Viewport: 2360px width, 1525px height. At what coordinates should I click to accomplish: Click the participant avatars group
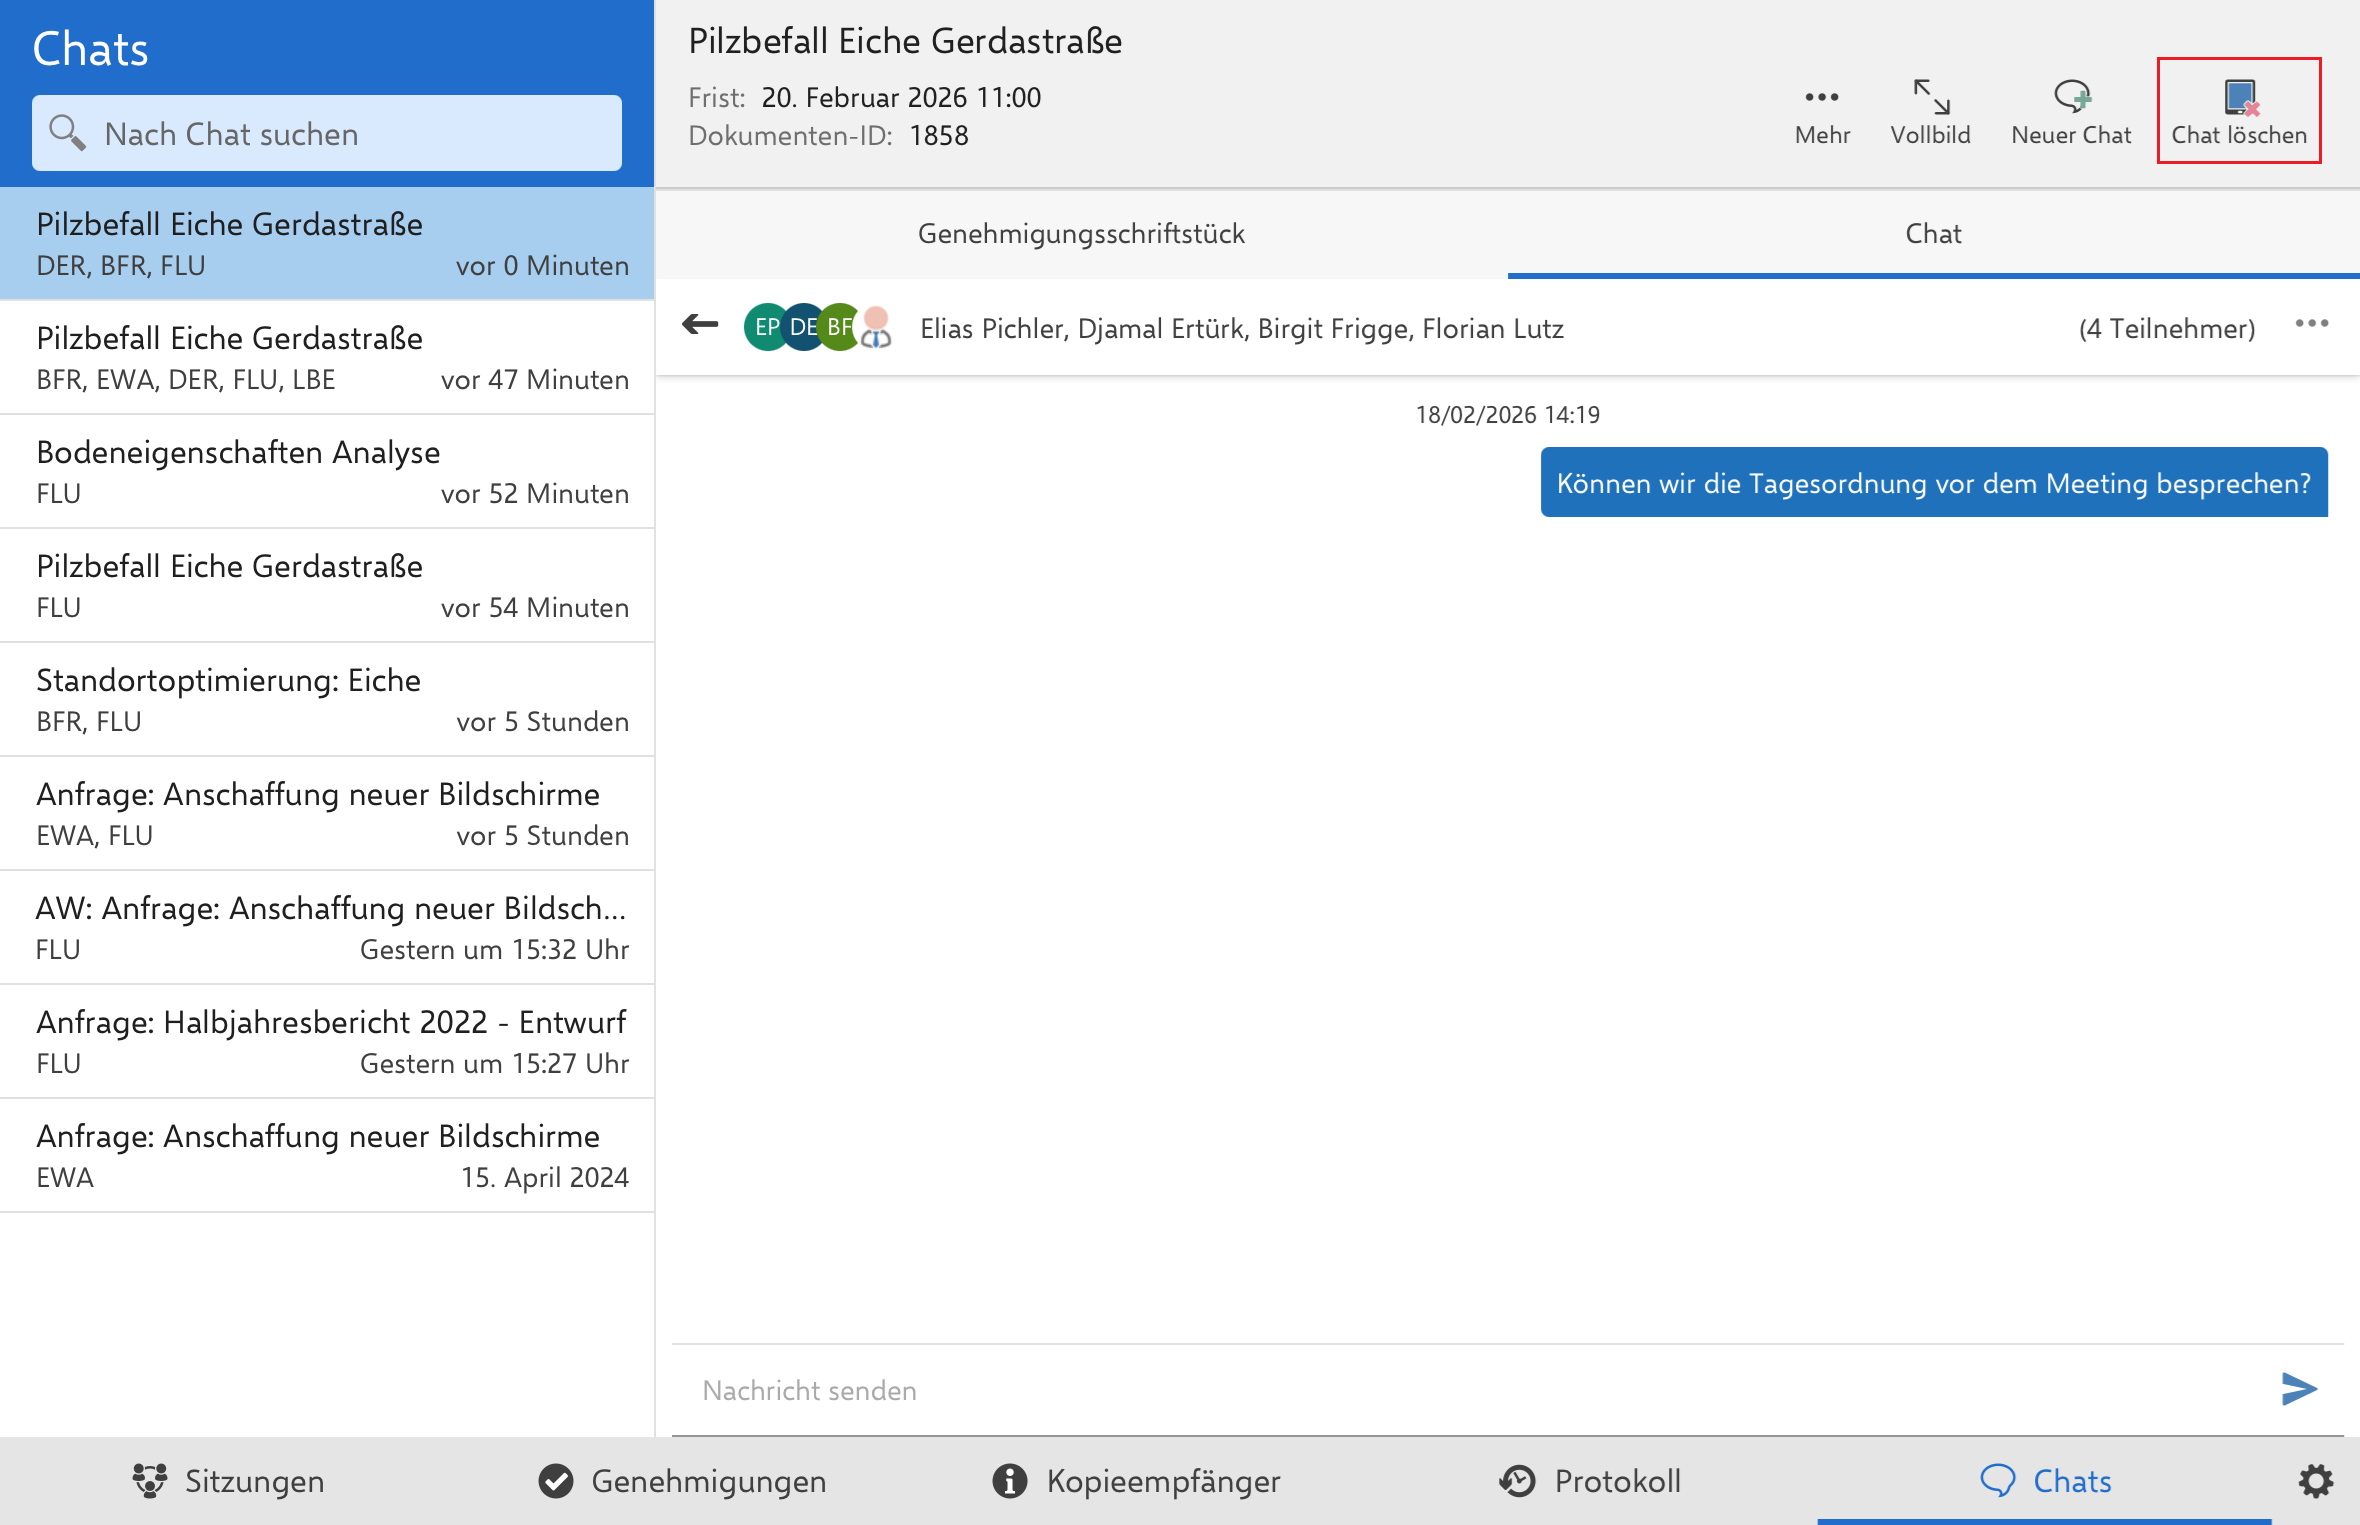tap(817, 327)
